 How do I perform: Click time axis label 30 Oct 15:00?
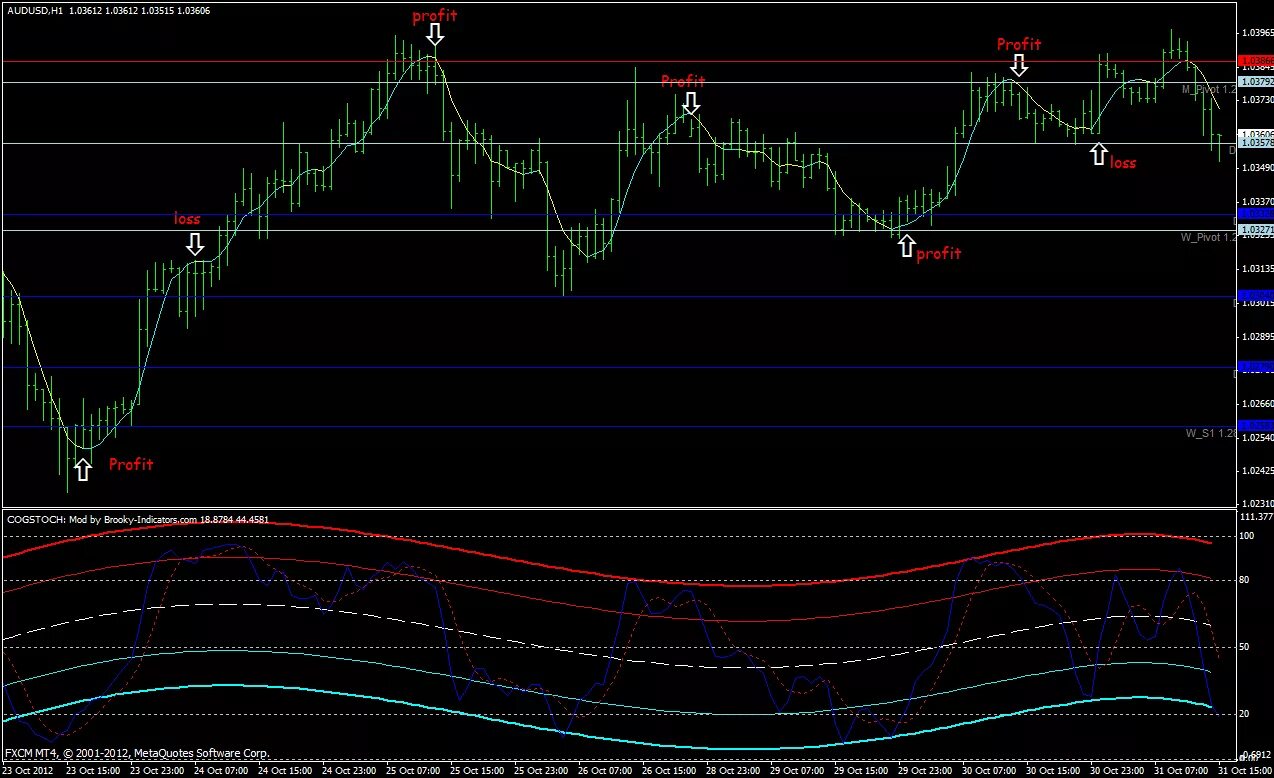pyautogui.click(x=1054, y=771)
